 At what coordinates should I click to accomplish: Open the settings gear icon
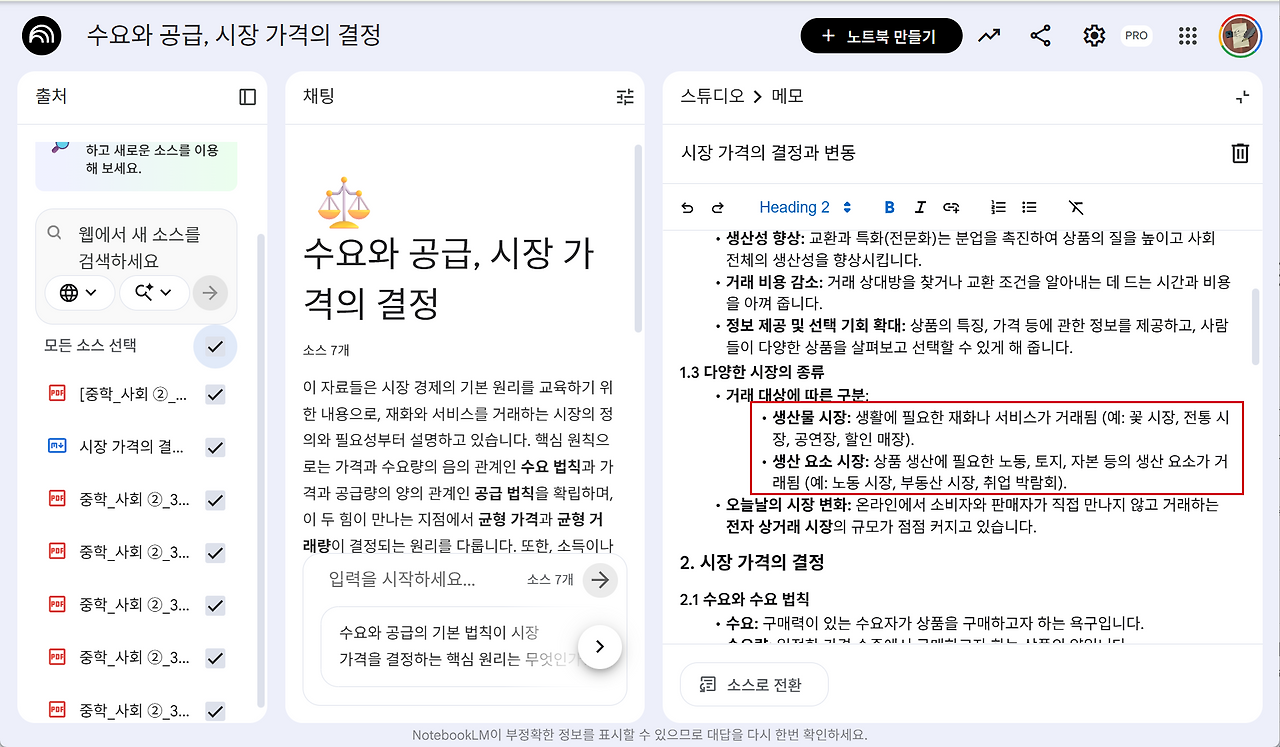[1094, 36]
